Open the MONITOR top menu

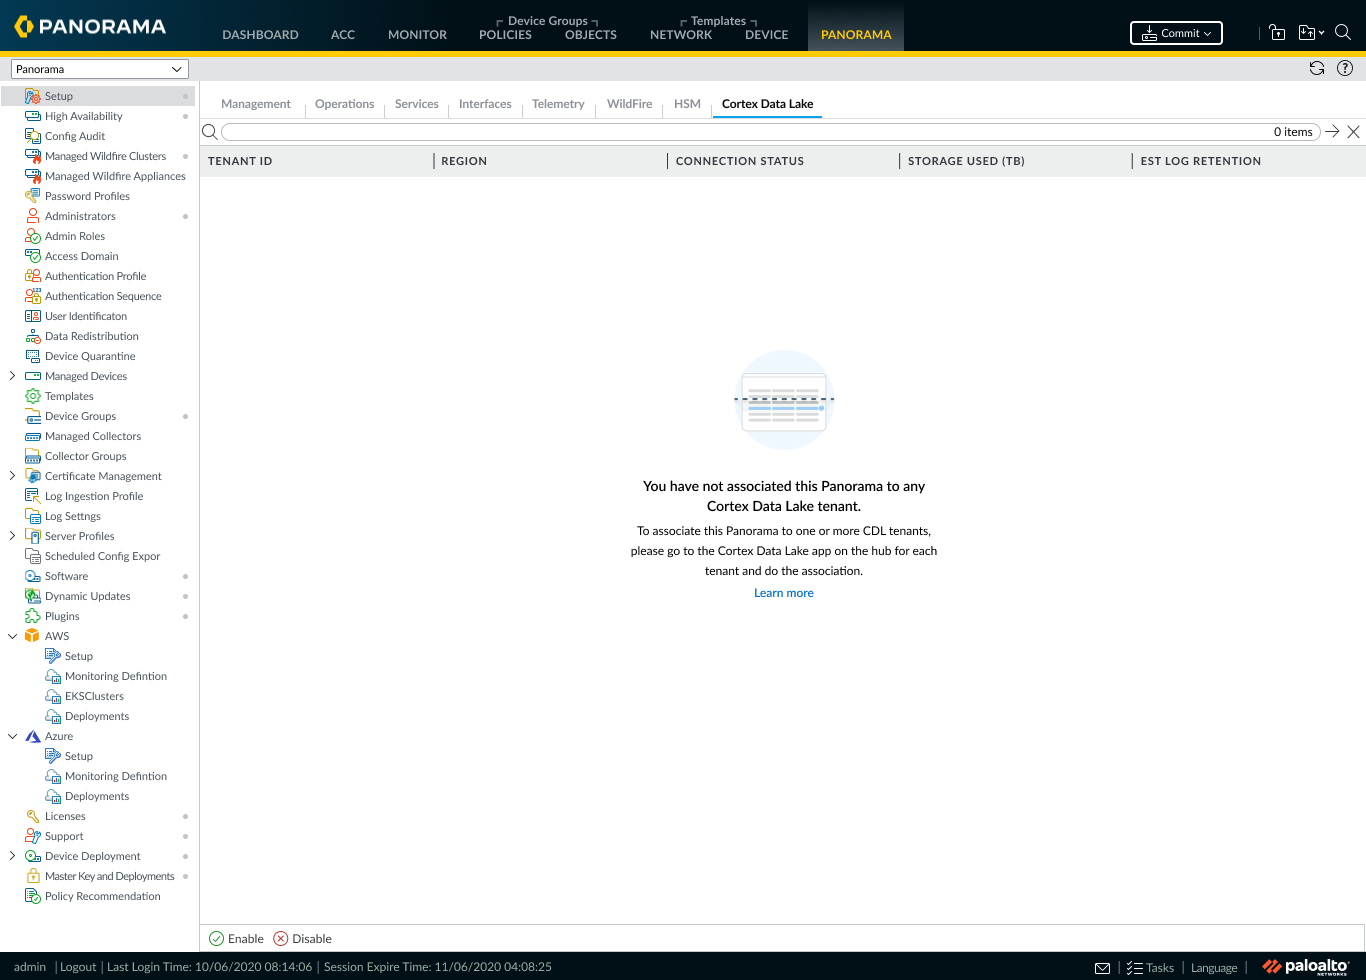click(x=417, y=34)
